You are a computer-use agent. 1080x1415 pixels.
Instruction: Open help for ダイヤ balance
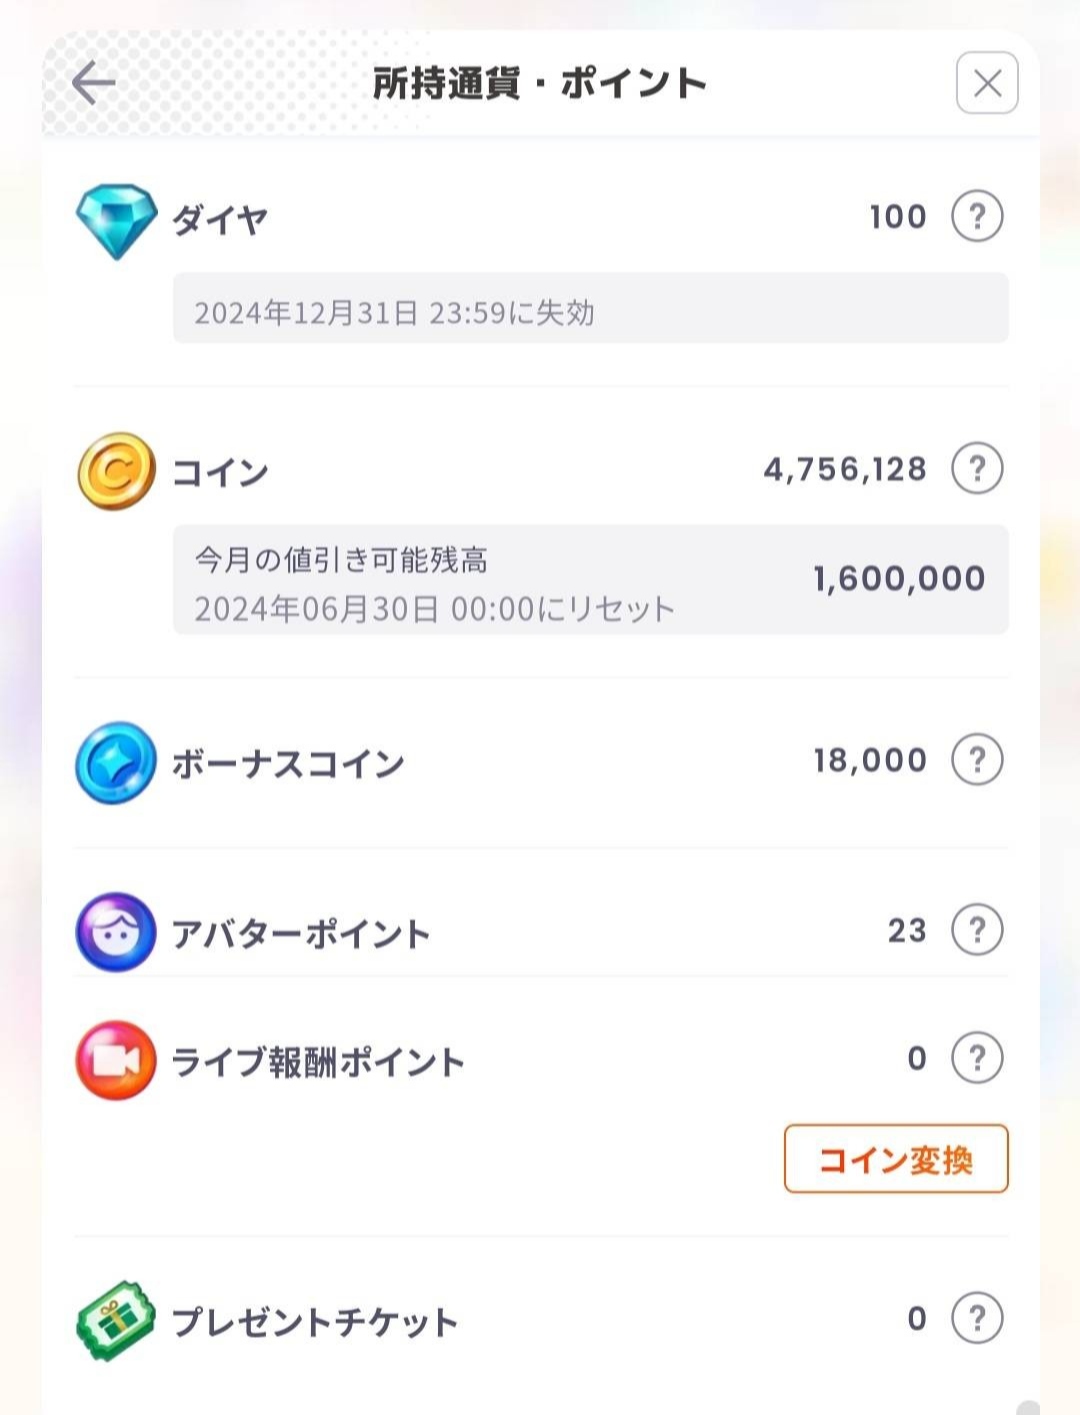(x=977, y=216)
